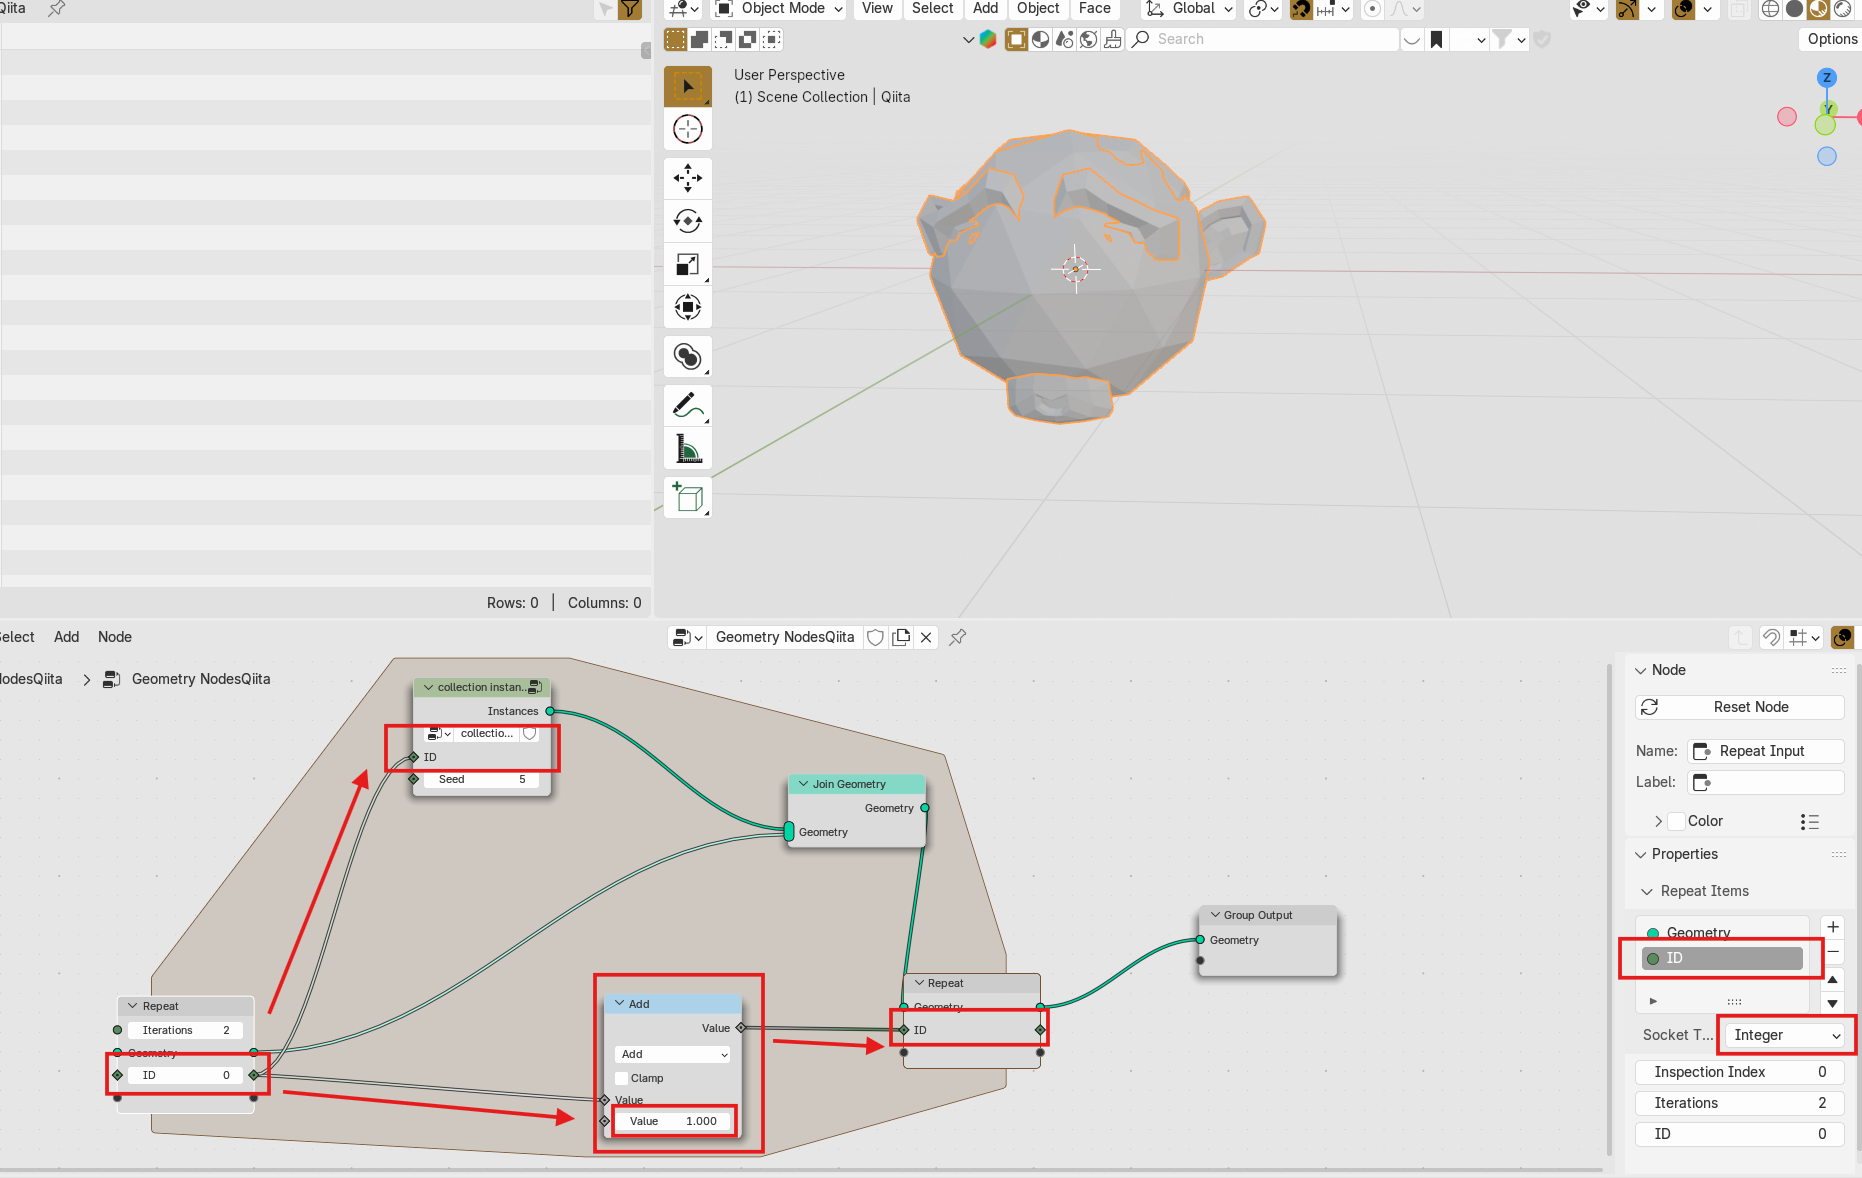Click the bookmark icon in header
Screen dimensions: 1862x1178
[x=1437, y=40]
